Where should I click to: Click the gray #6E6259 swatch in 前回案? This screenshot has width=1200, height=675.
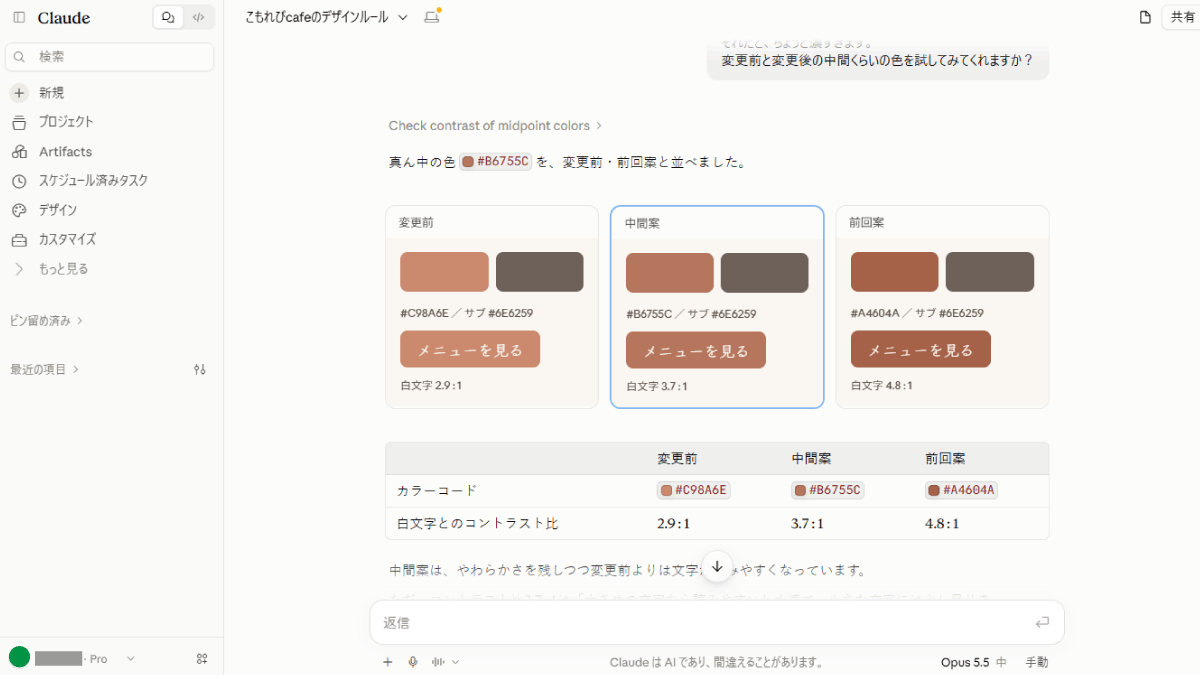click(990, 272)
